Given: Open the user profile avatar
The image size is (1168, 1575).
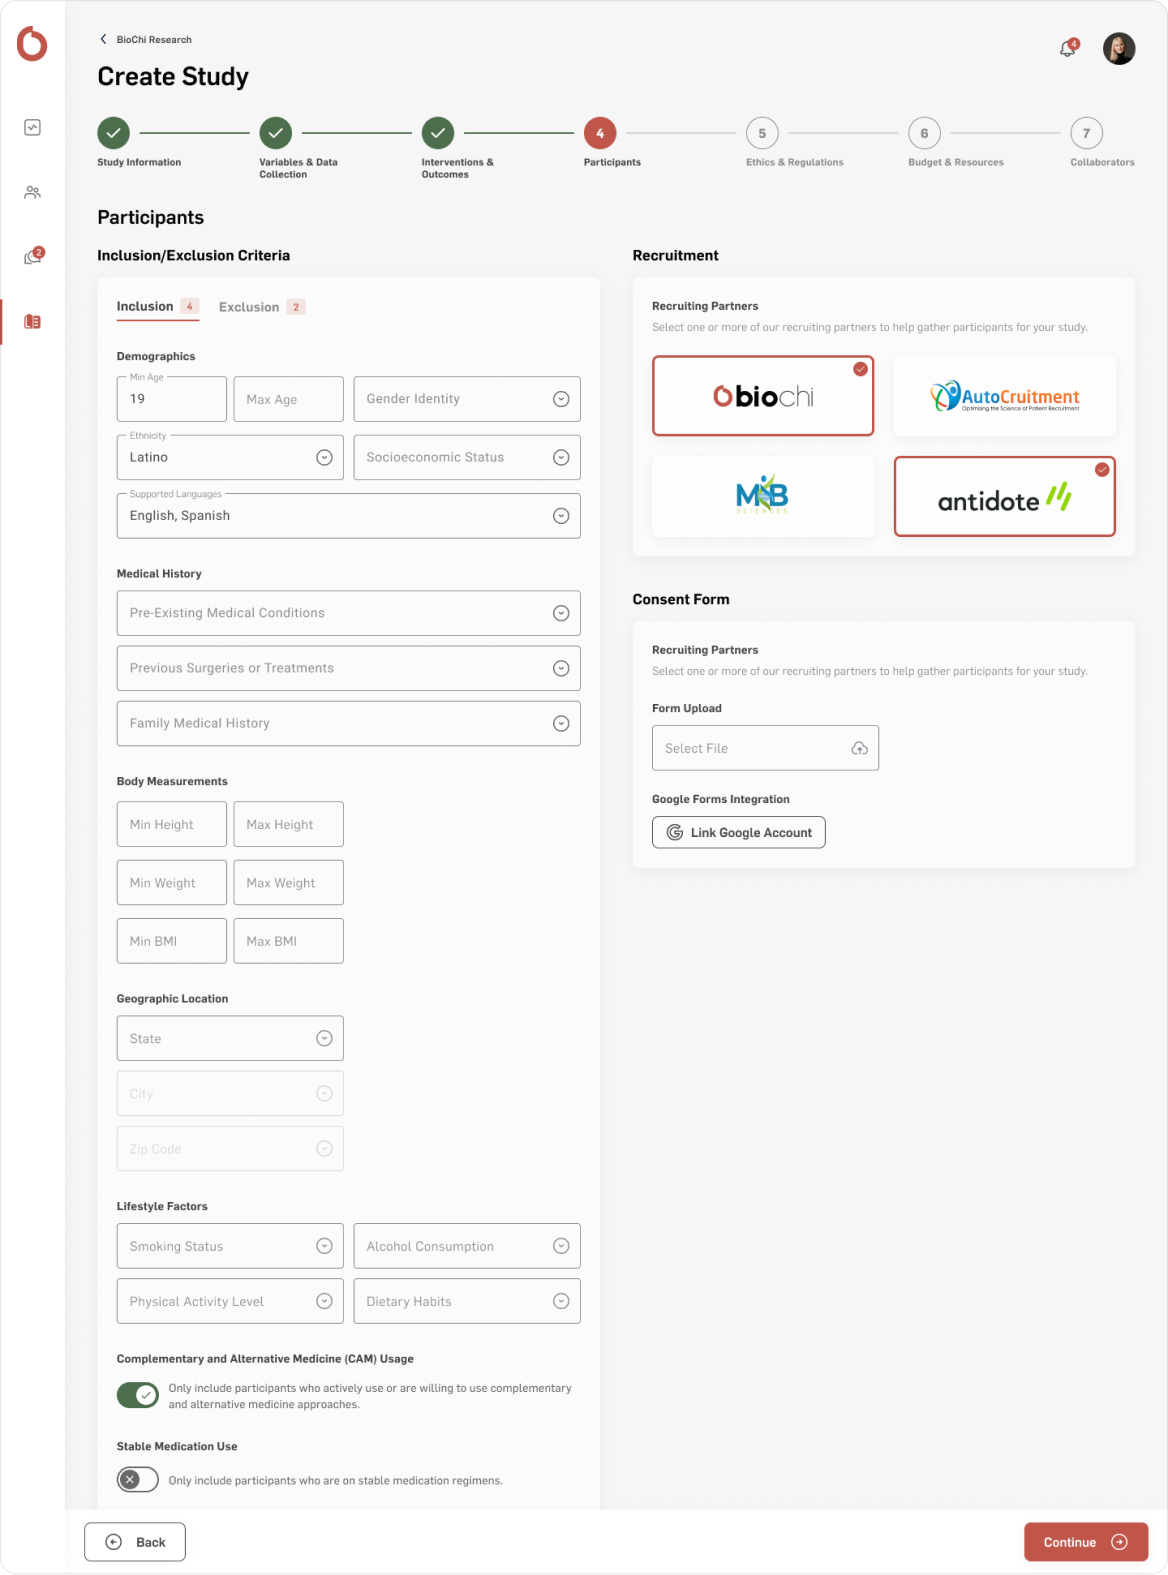Looking at the screenshot, I should [1119, 48].
